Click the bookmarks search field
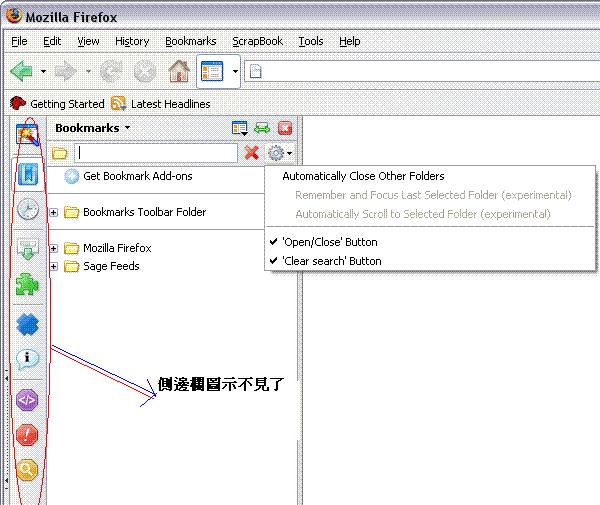600x505 pixels. click(x=156, y=153)
